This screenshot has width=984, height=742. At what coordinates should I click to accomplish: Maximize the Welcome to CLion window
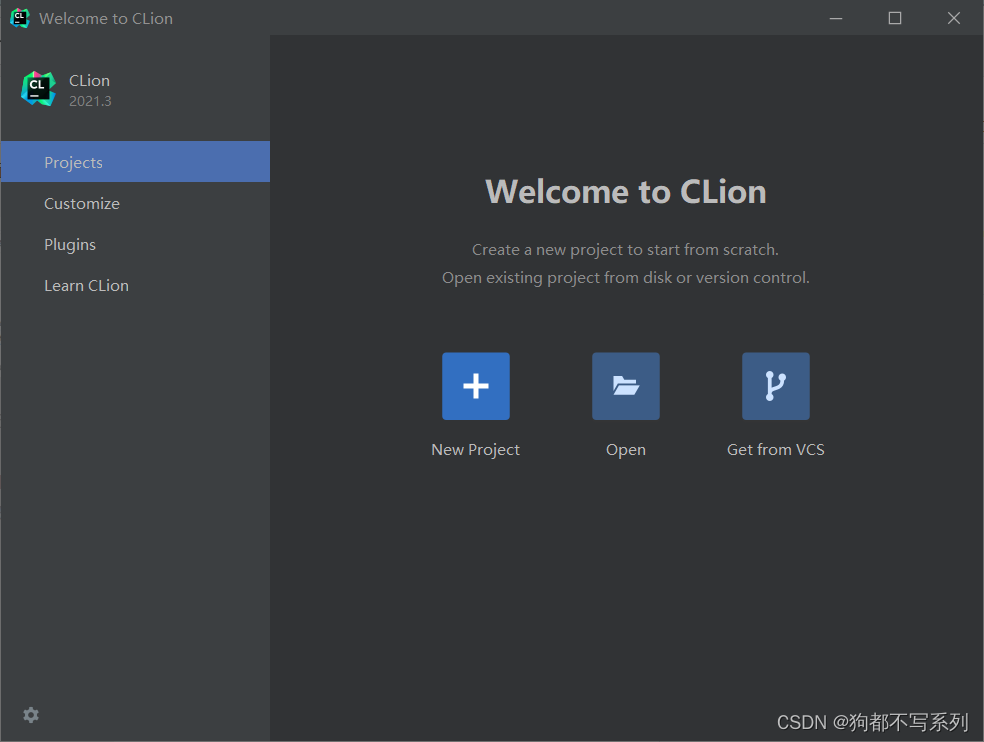895,18
